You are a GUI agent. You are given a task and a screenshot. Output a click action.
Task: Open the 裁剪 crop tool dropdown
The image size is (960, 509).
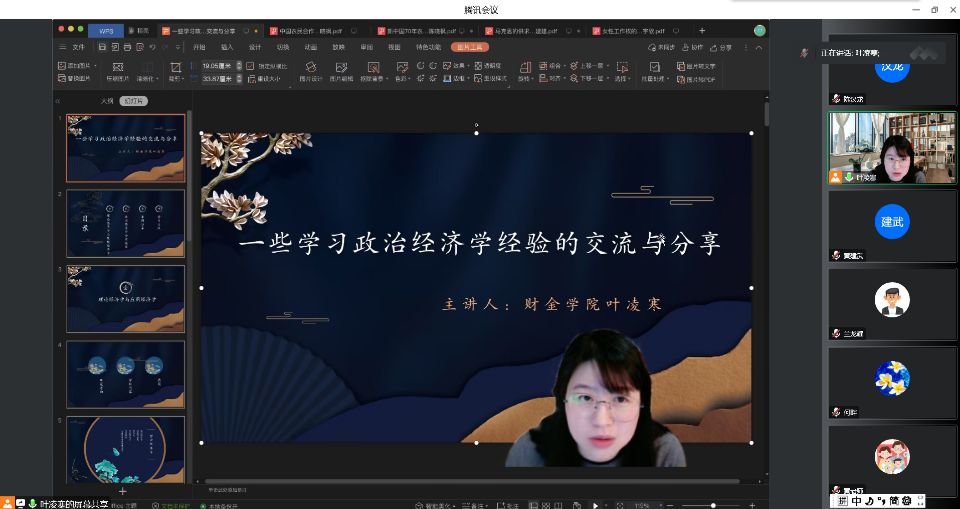pyautogui.click(x=176, y=72)
